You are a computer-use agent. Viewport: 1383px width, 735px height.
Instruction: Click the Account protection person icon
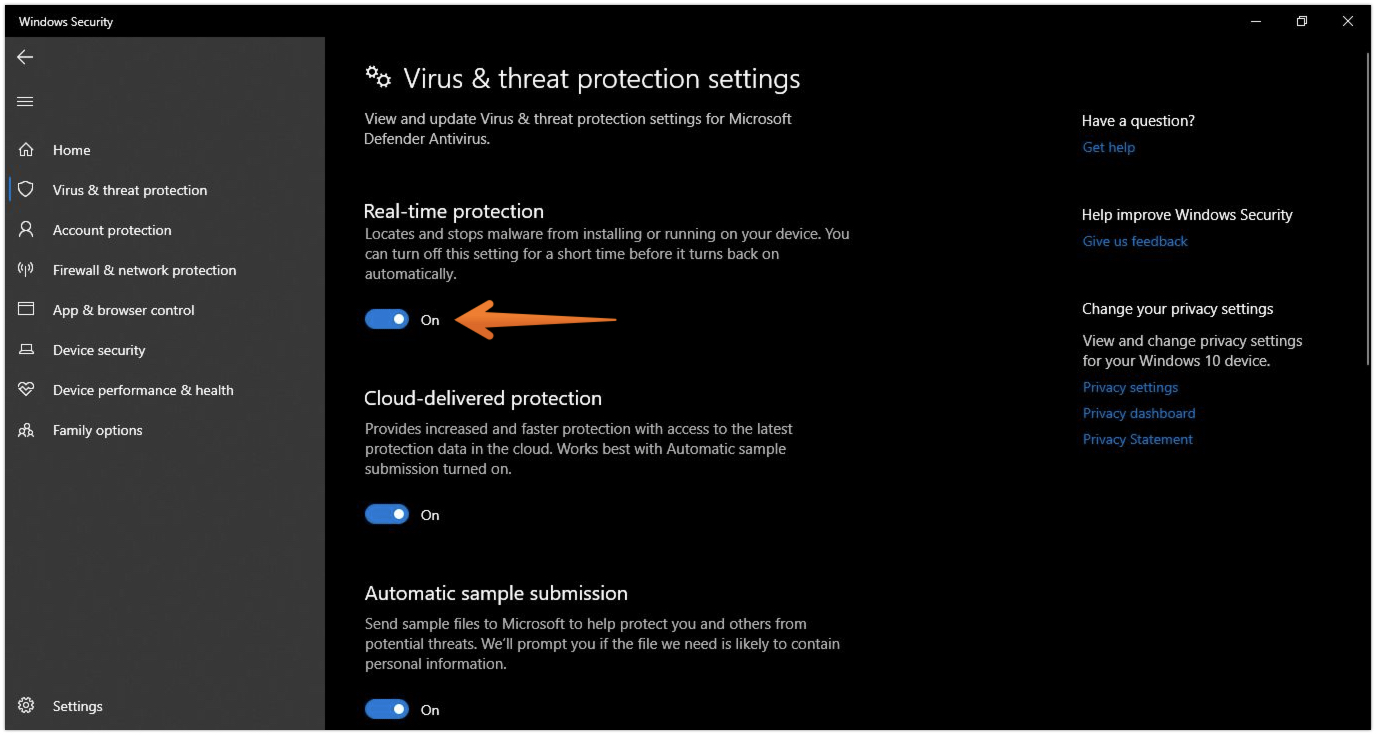click(x=26, y=229)
